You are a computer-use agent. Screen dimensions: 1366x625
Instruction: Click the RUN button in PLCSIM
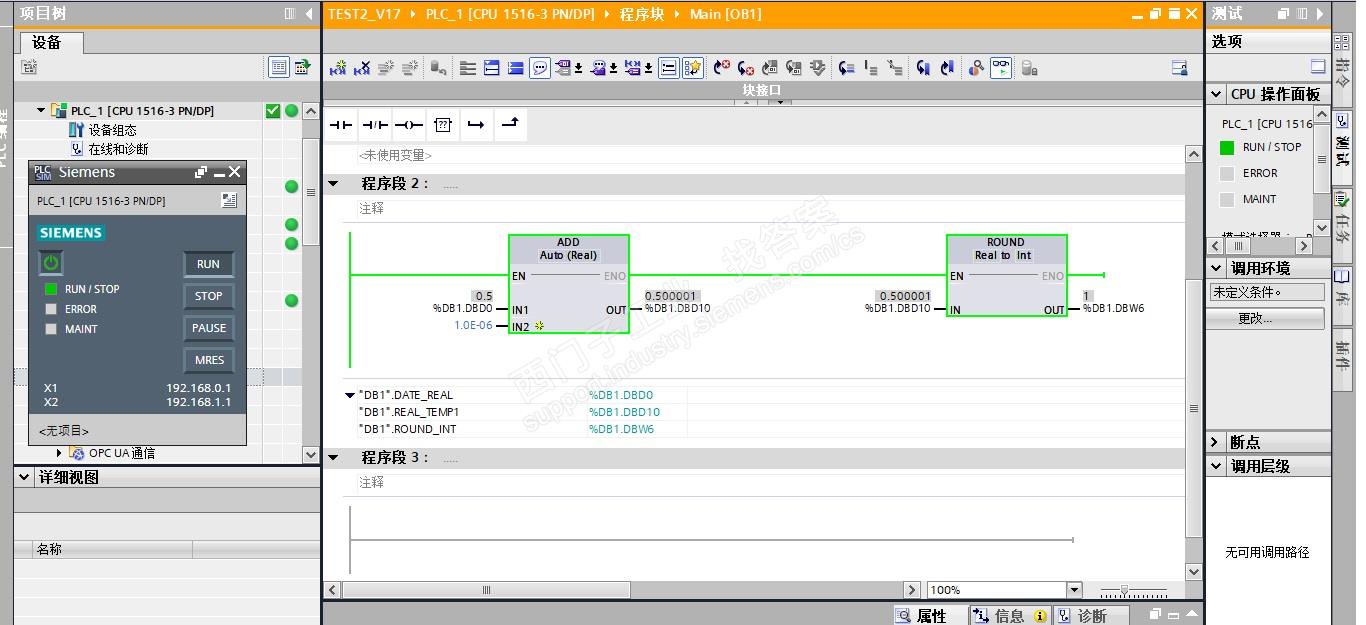pos(208,264)
